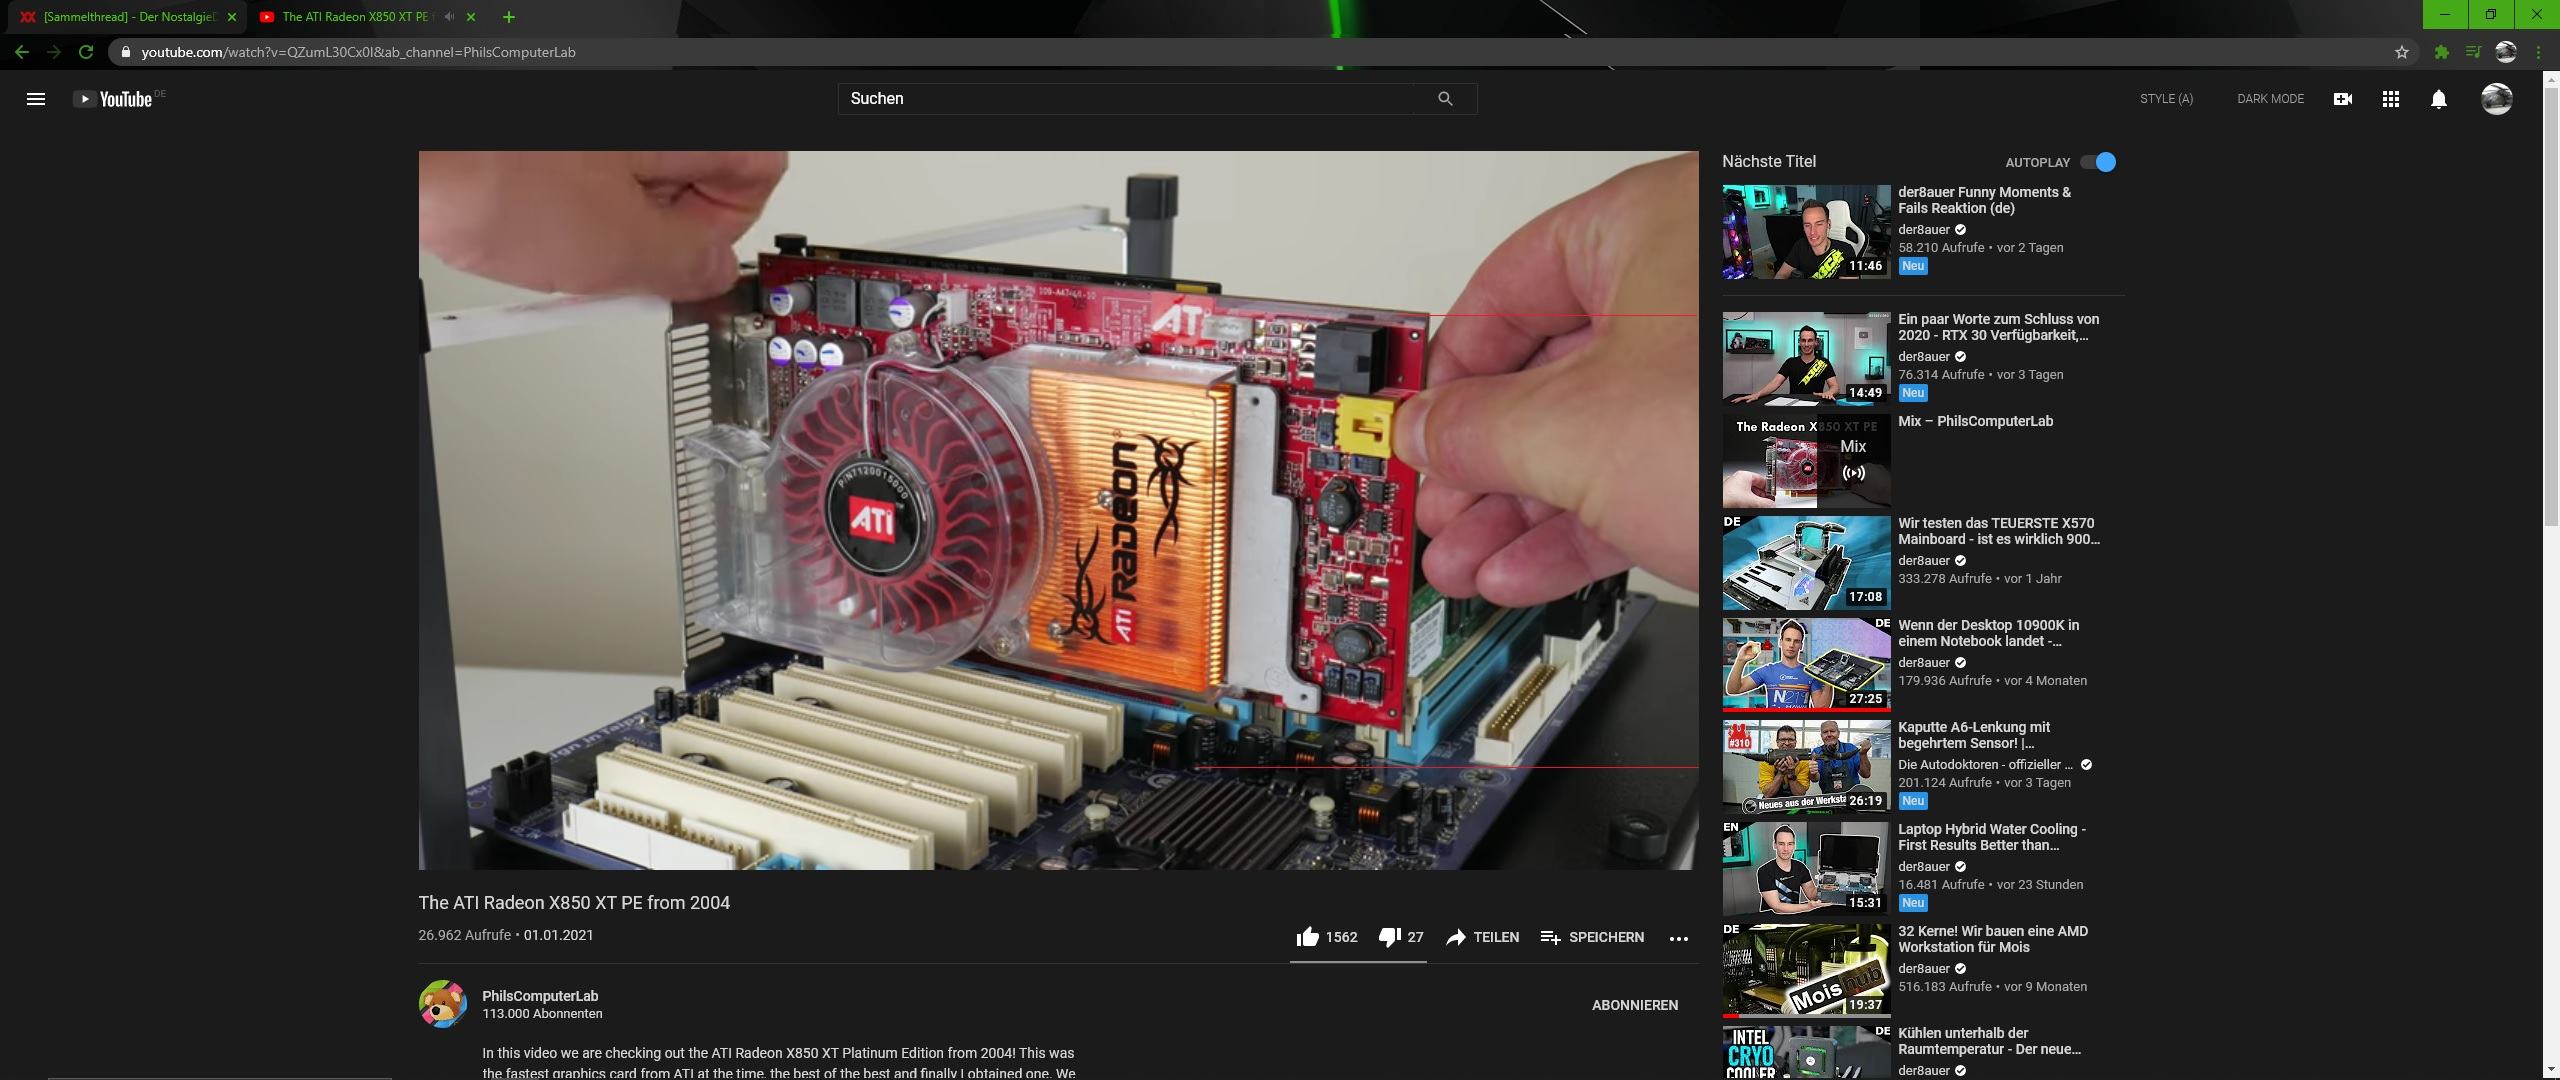The width and height of the screenshot is (2560, 1080).
Task: Open '32 Kerne!' AMD Workstation thumbnail
Action: click(x=1806, y=970)
